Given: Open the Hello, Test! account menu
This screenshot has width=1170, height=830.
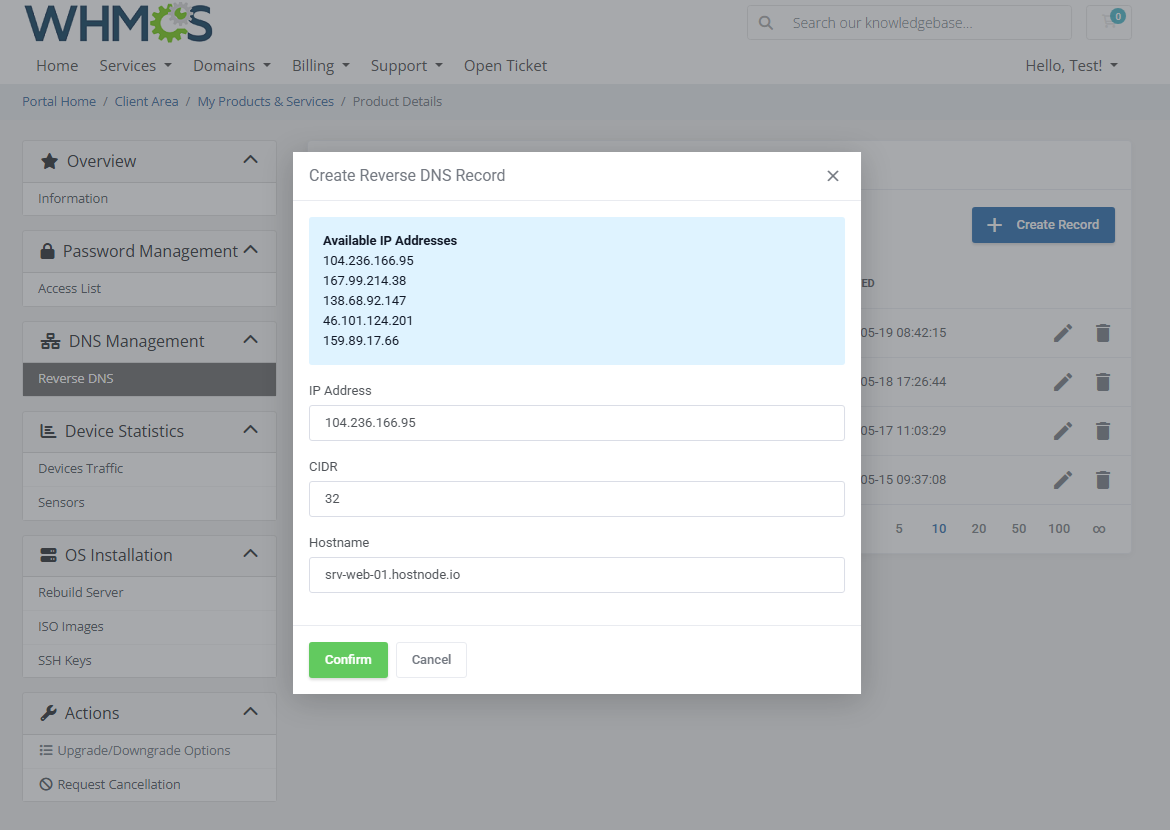Looking at the screenshot, I should (x=1072, y=66).
